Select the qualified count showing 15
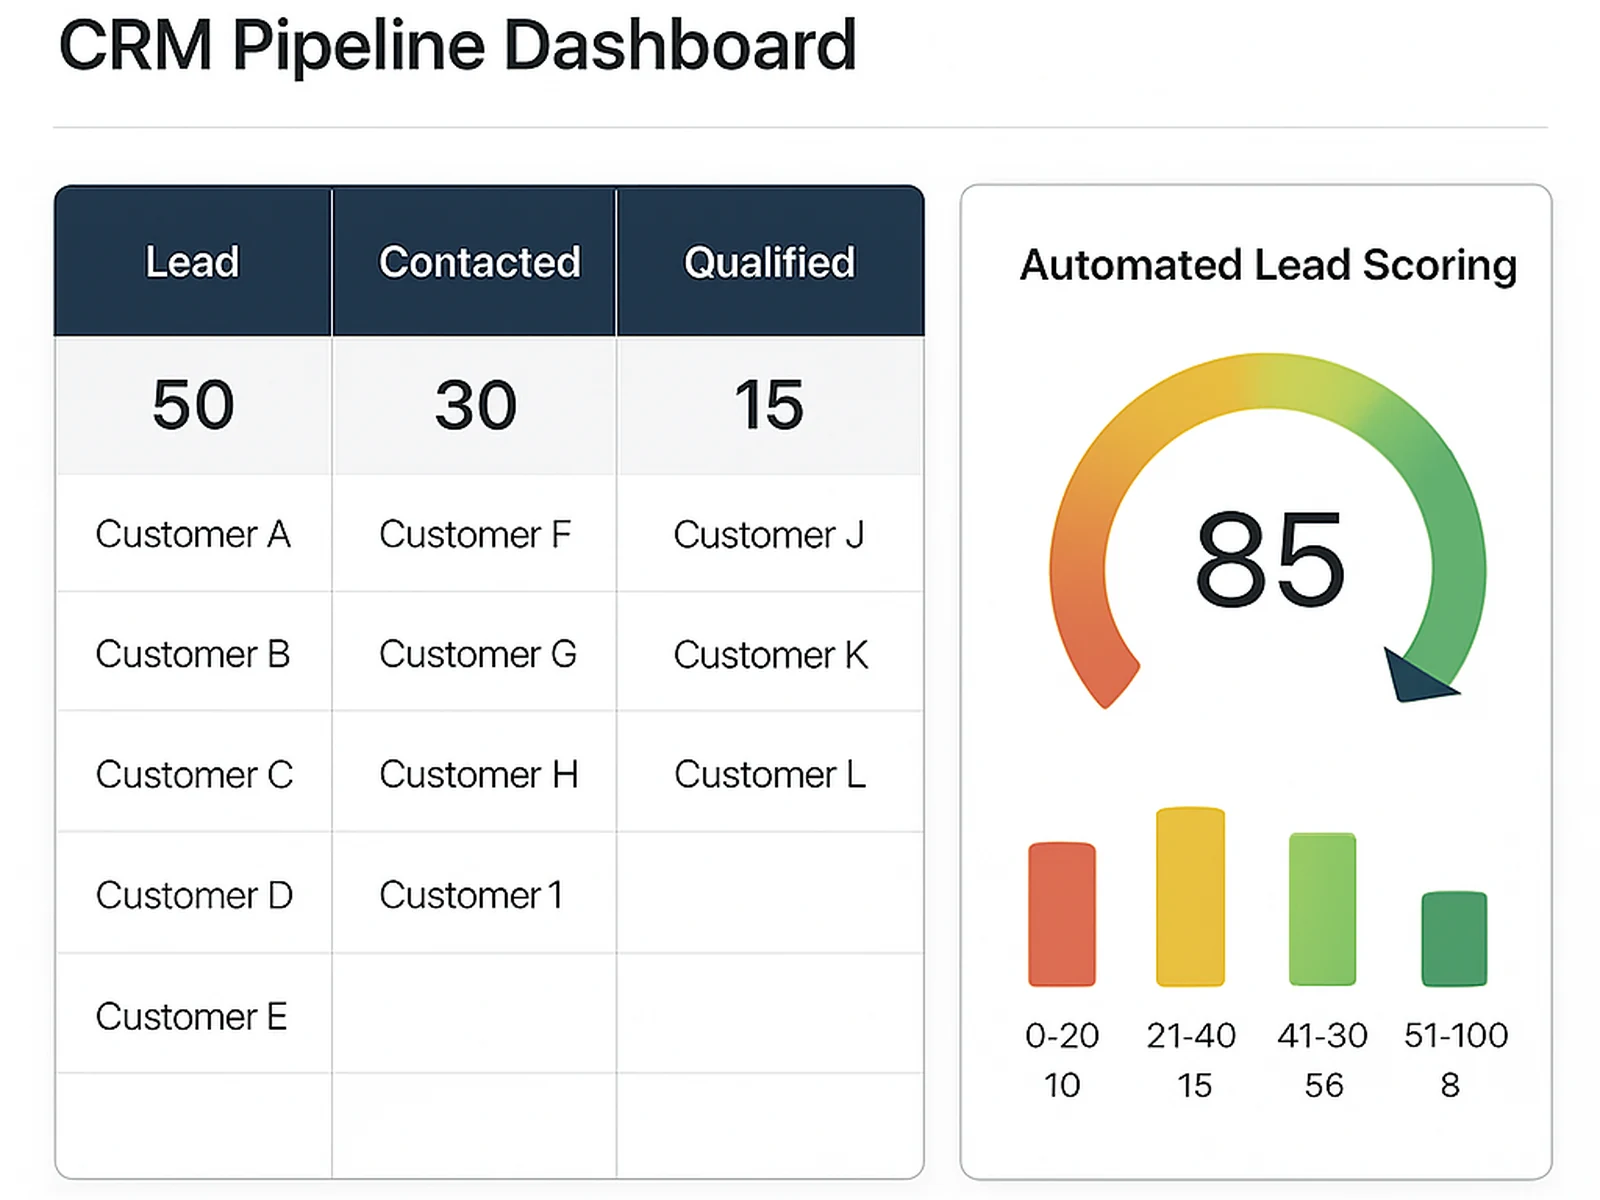 click(x=768, y=404)
